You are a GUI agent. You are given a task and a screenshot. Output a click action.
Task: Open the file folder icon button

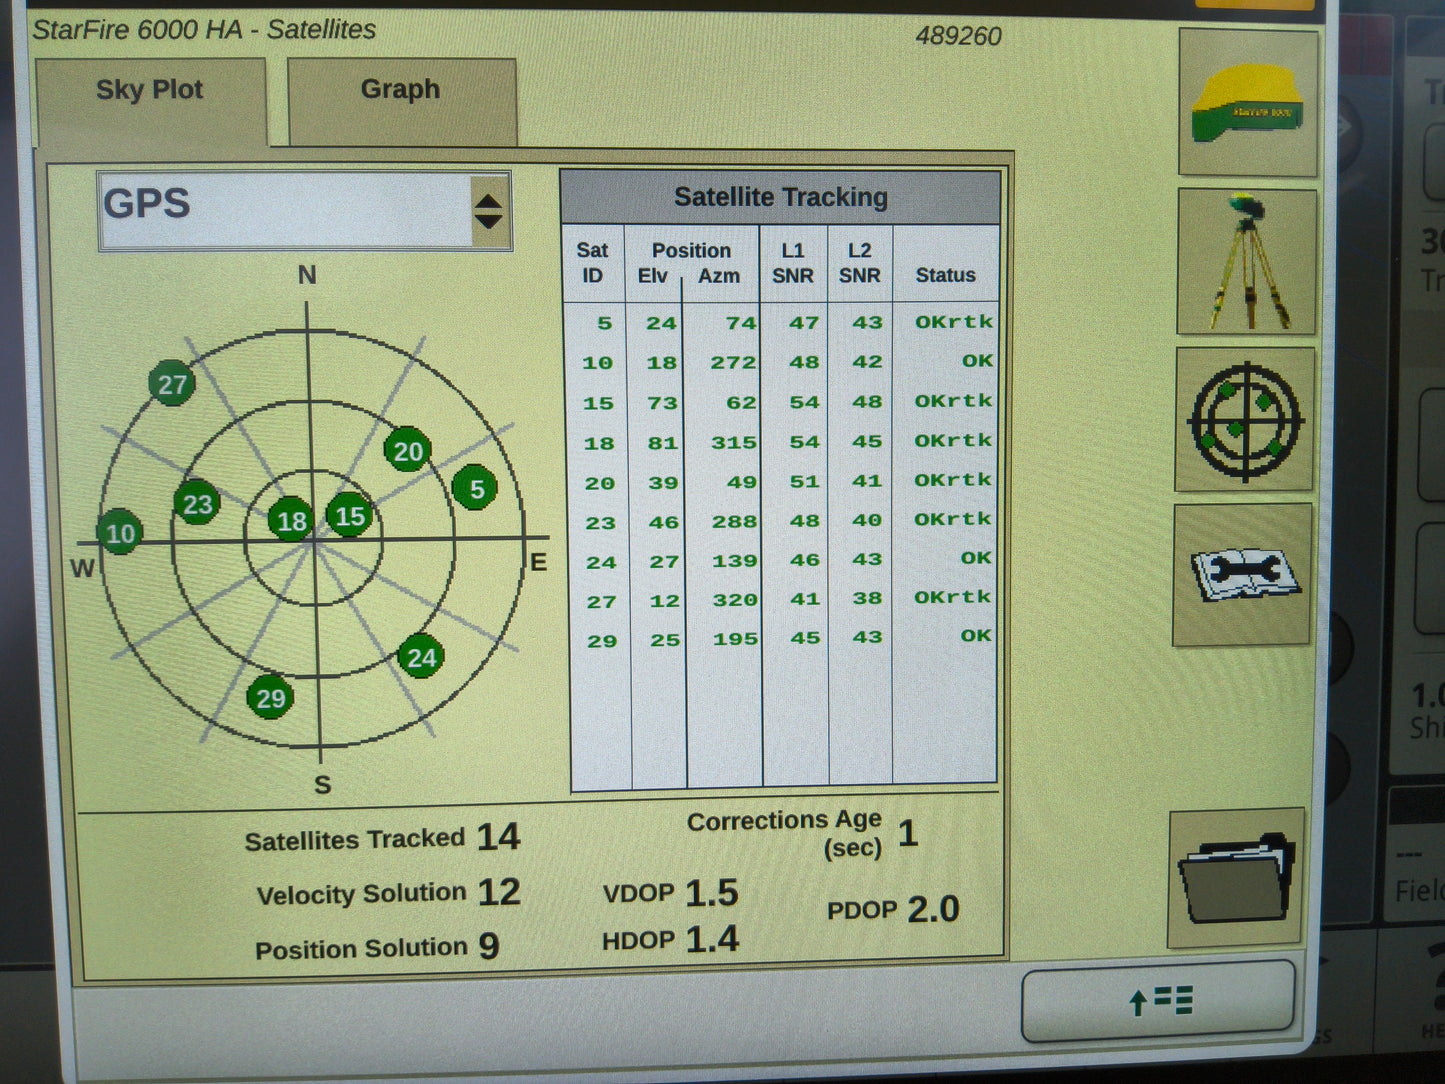pos(1236,879)
